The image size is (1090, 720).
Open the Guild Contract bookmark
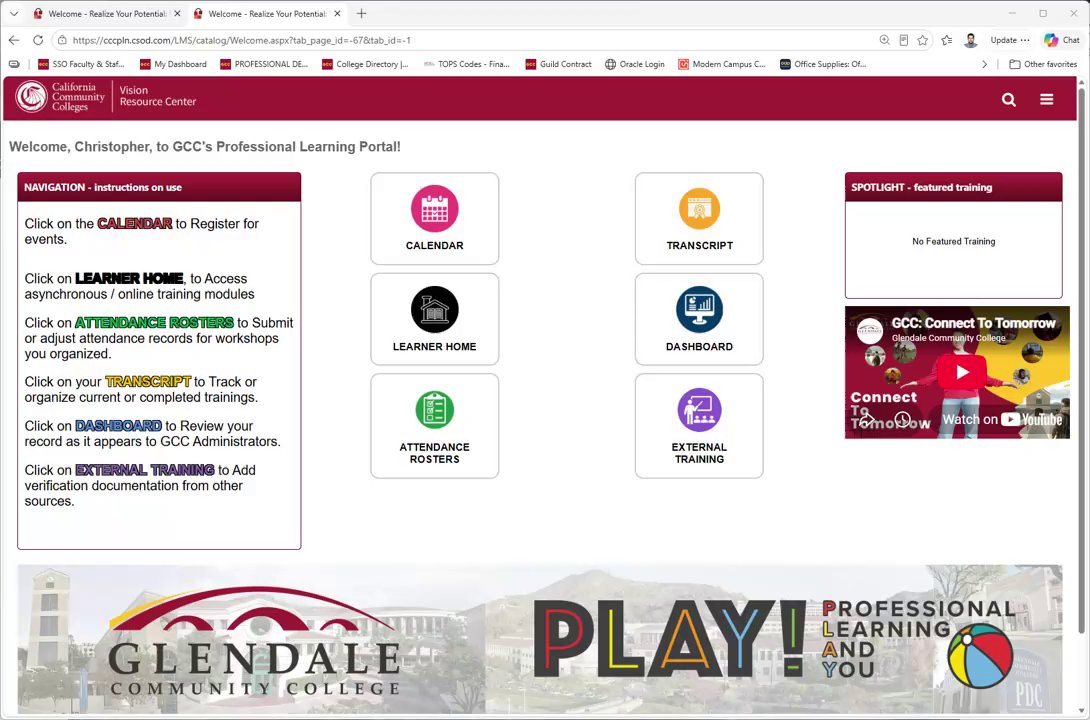click(558, 64)
